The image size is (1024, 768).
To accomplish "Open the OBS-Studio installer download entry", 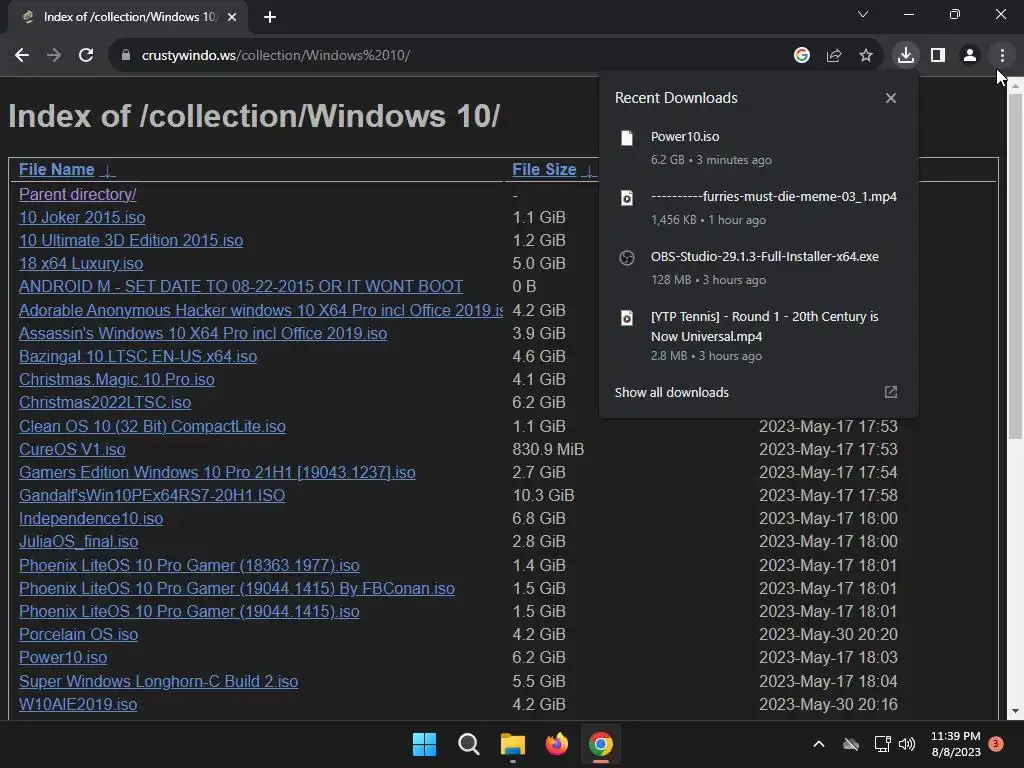I will point(758,268).
